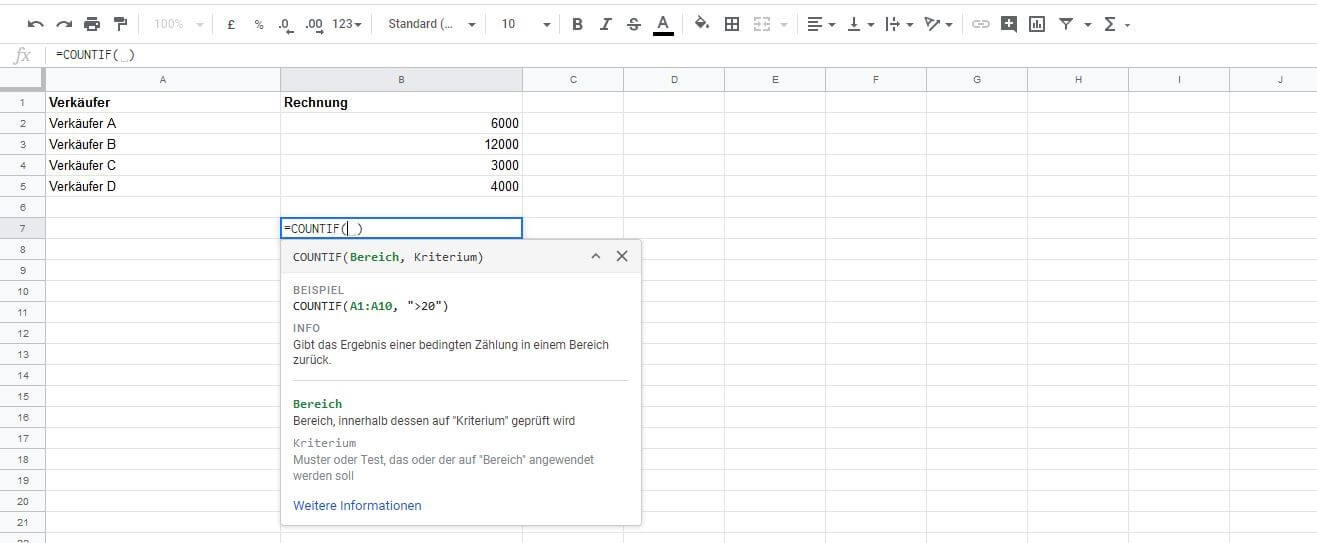The image size is (1317, 543).
Task: Click the Rechnung header cell
Action: click(401, 102)
